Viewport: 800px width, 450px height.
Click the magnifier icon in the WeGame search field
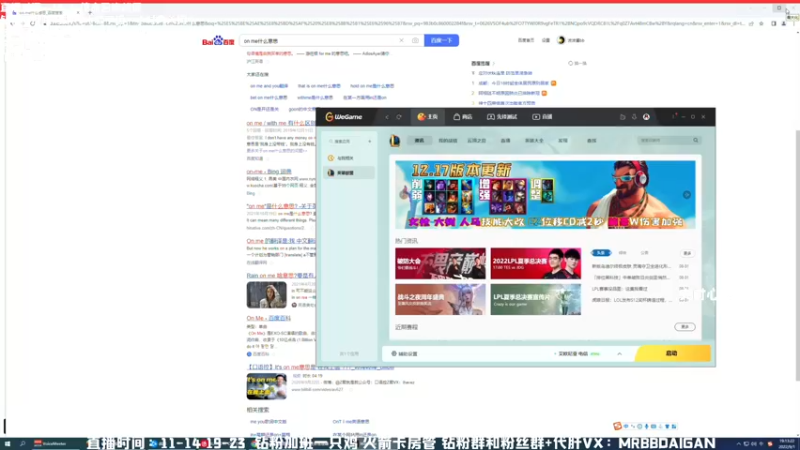coord(695,140)
